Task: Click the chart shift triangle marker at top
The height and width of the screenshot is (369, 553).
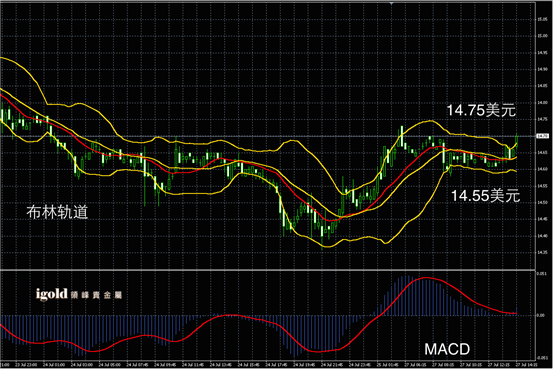Action: click(x=391, y=4)
